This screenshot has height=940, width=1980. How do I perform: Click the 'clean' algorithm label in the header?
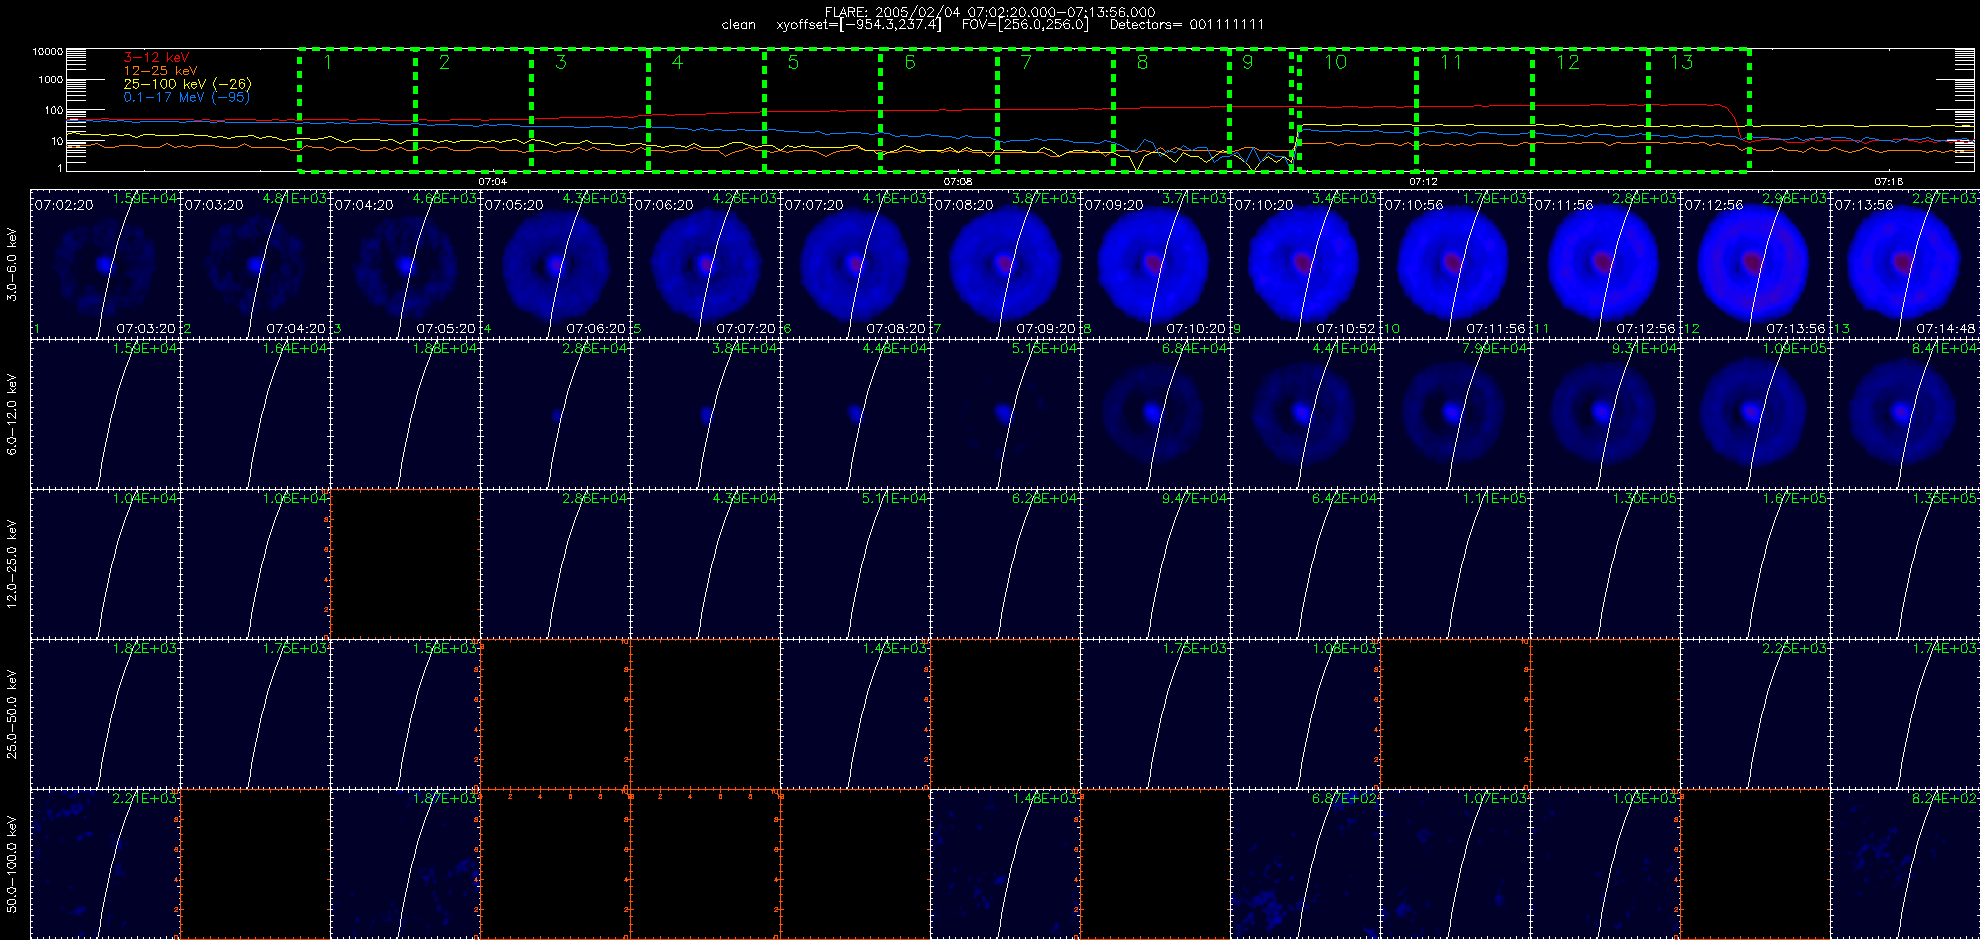[739, 25]
